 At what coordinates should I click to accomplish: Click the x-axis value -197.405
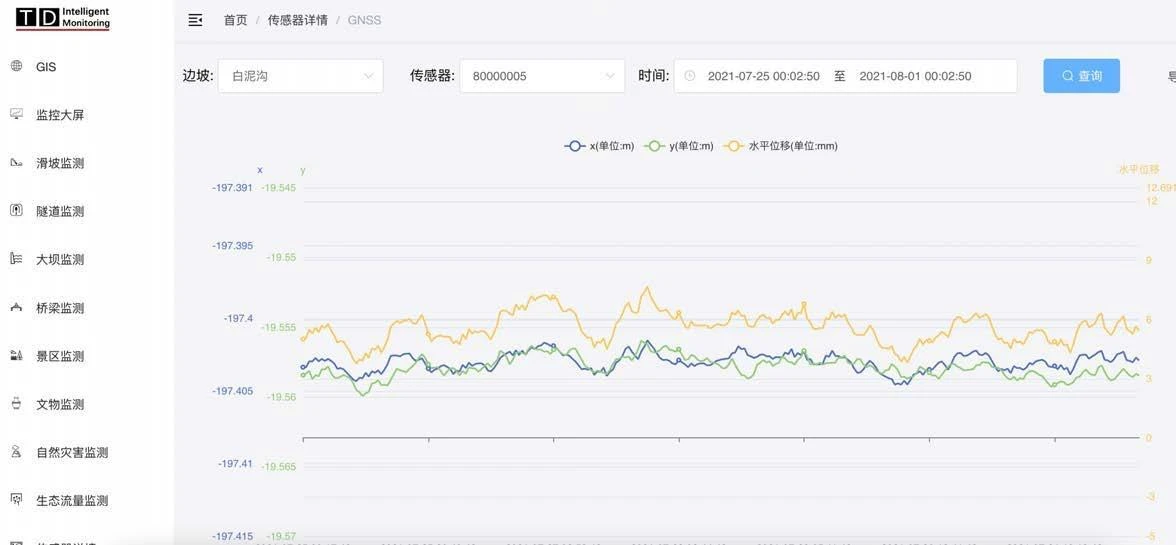(x=232, y=391)
